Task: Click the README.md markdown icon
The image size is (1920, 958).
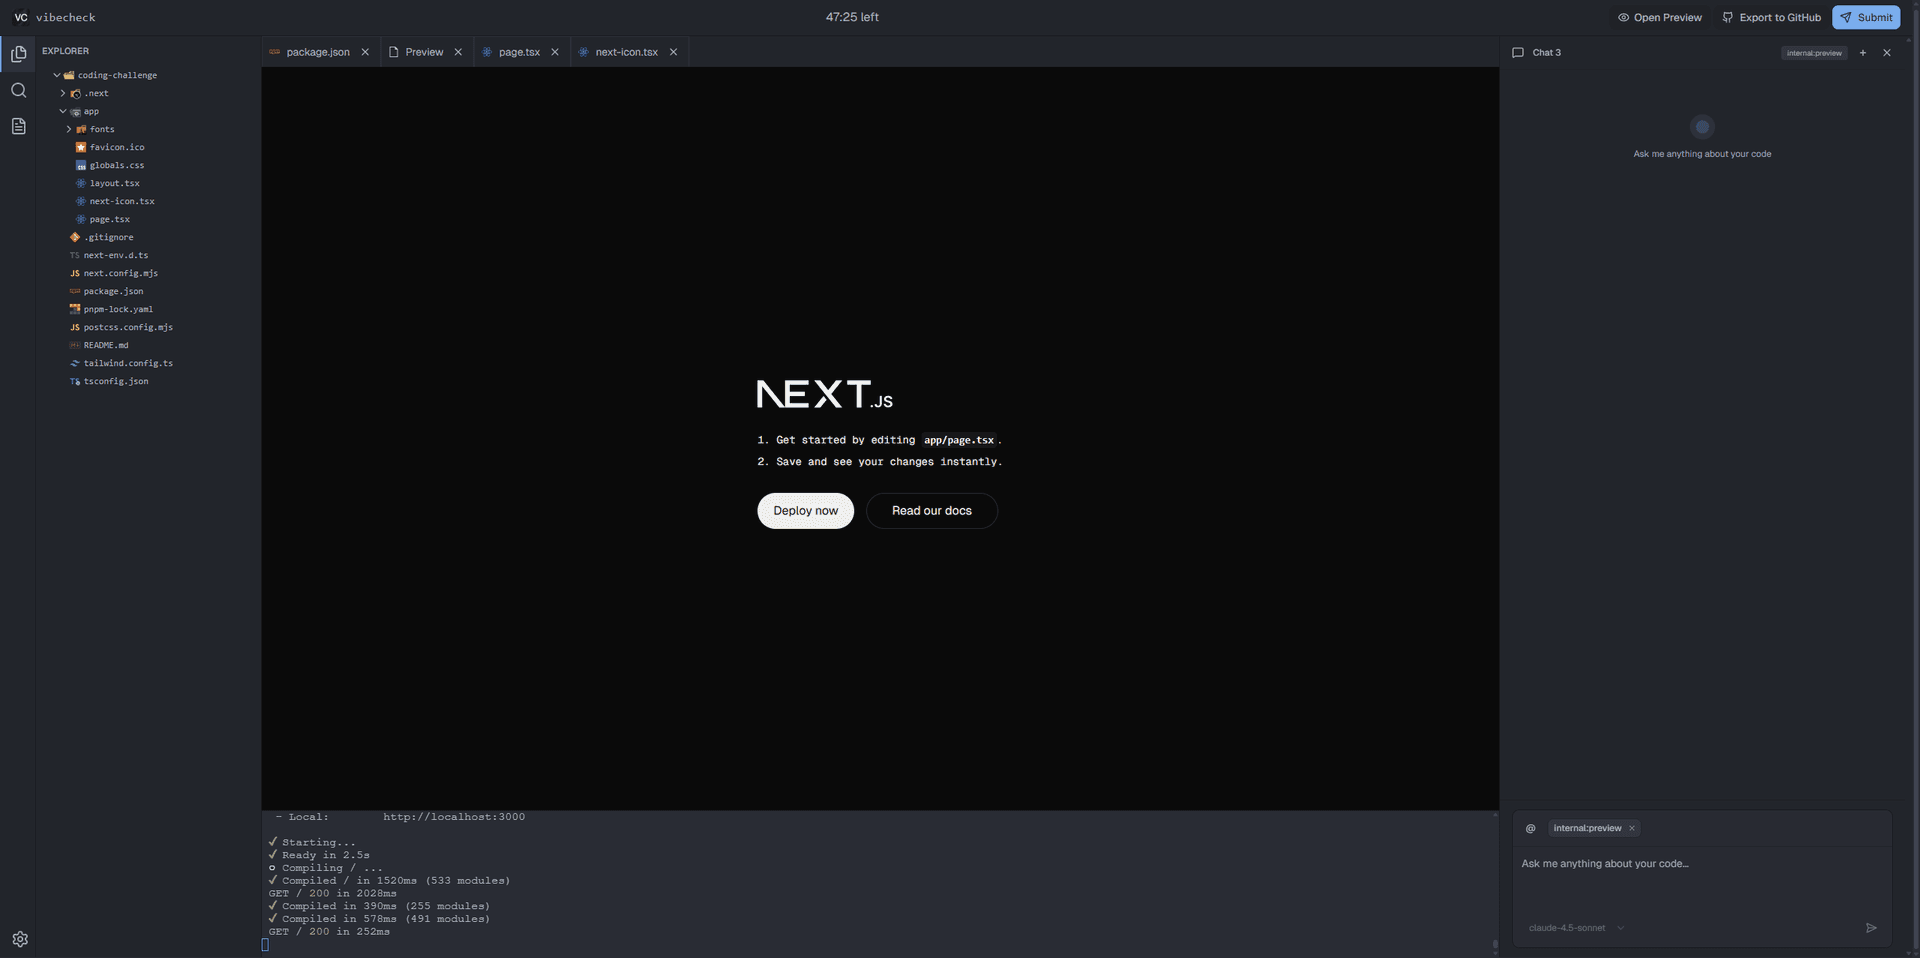Action: [75, 345]
